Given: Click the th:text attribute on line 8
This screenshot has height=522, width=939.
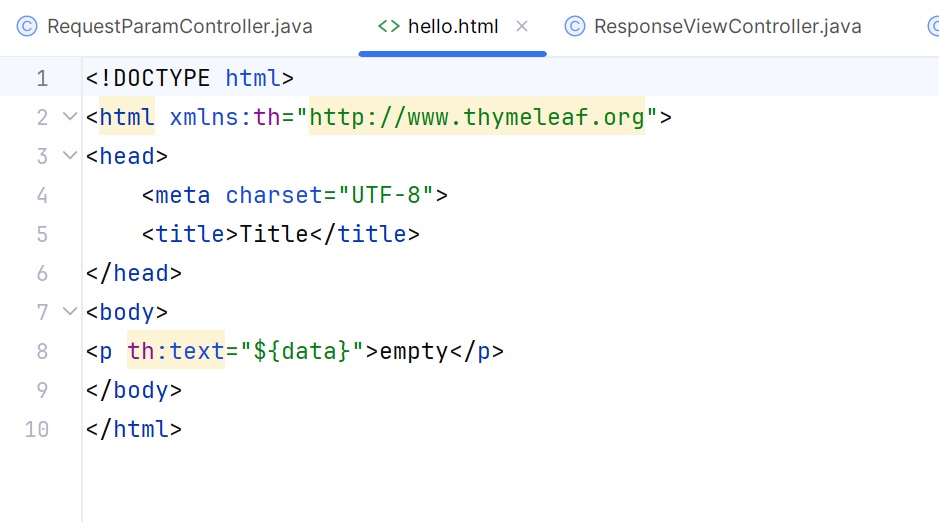Looking at the screenshot, I should point(176,351).
